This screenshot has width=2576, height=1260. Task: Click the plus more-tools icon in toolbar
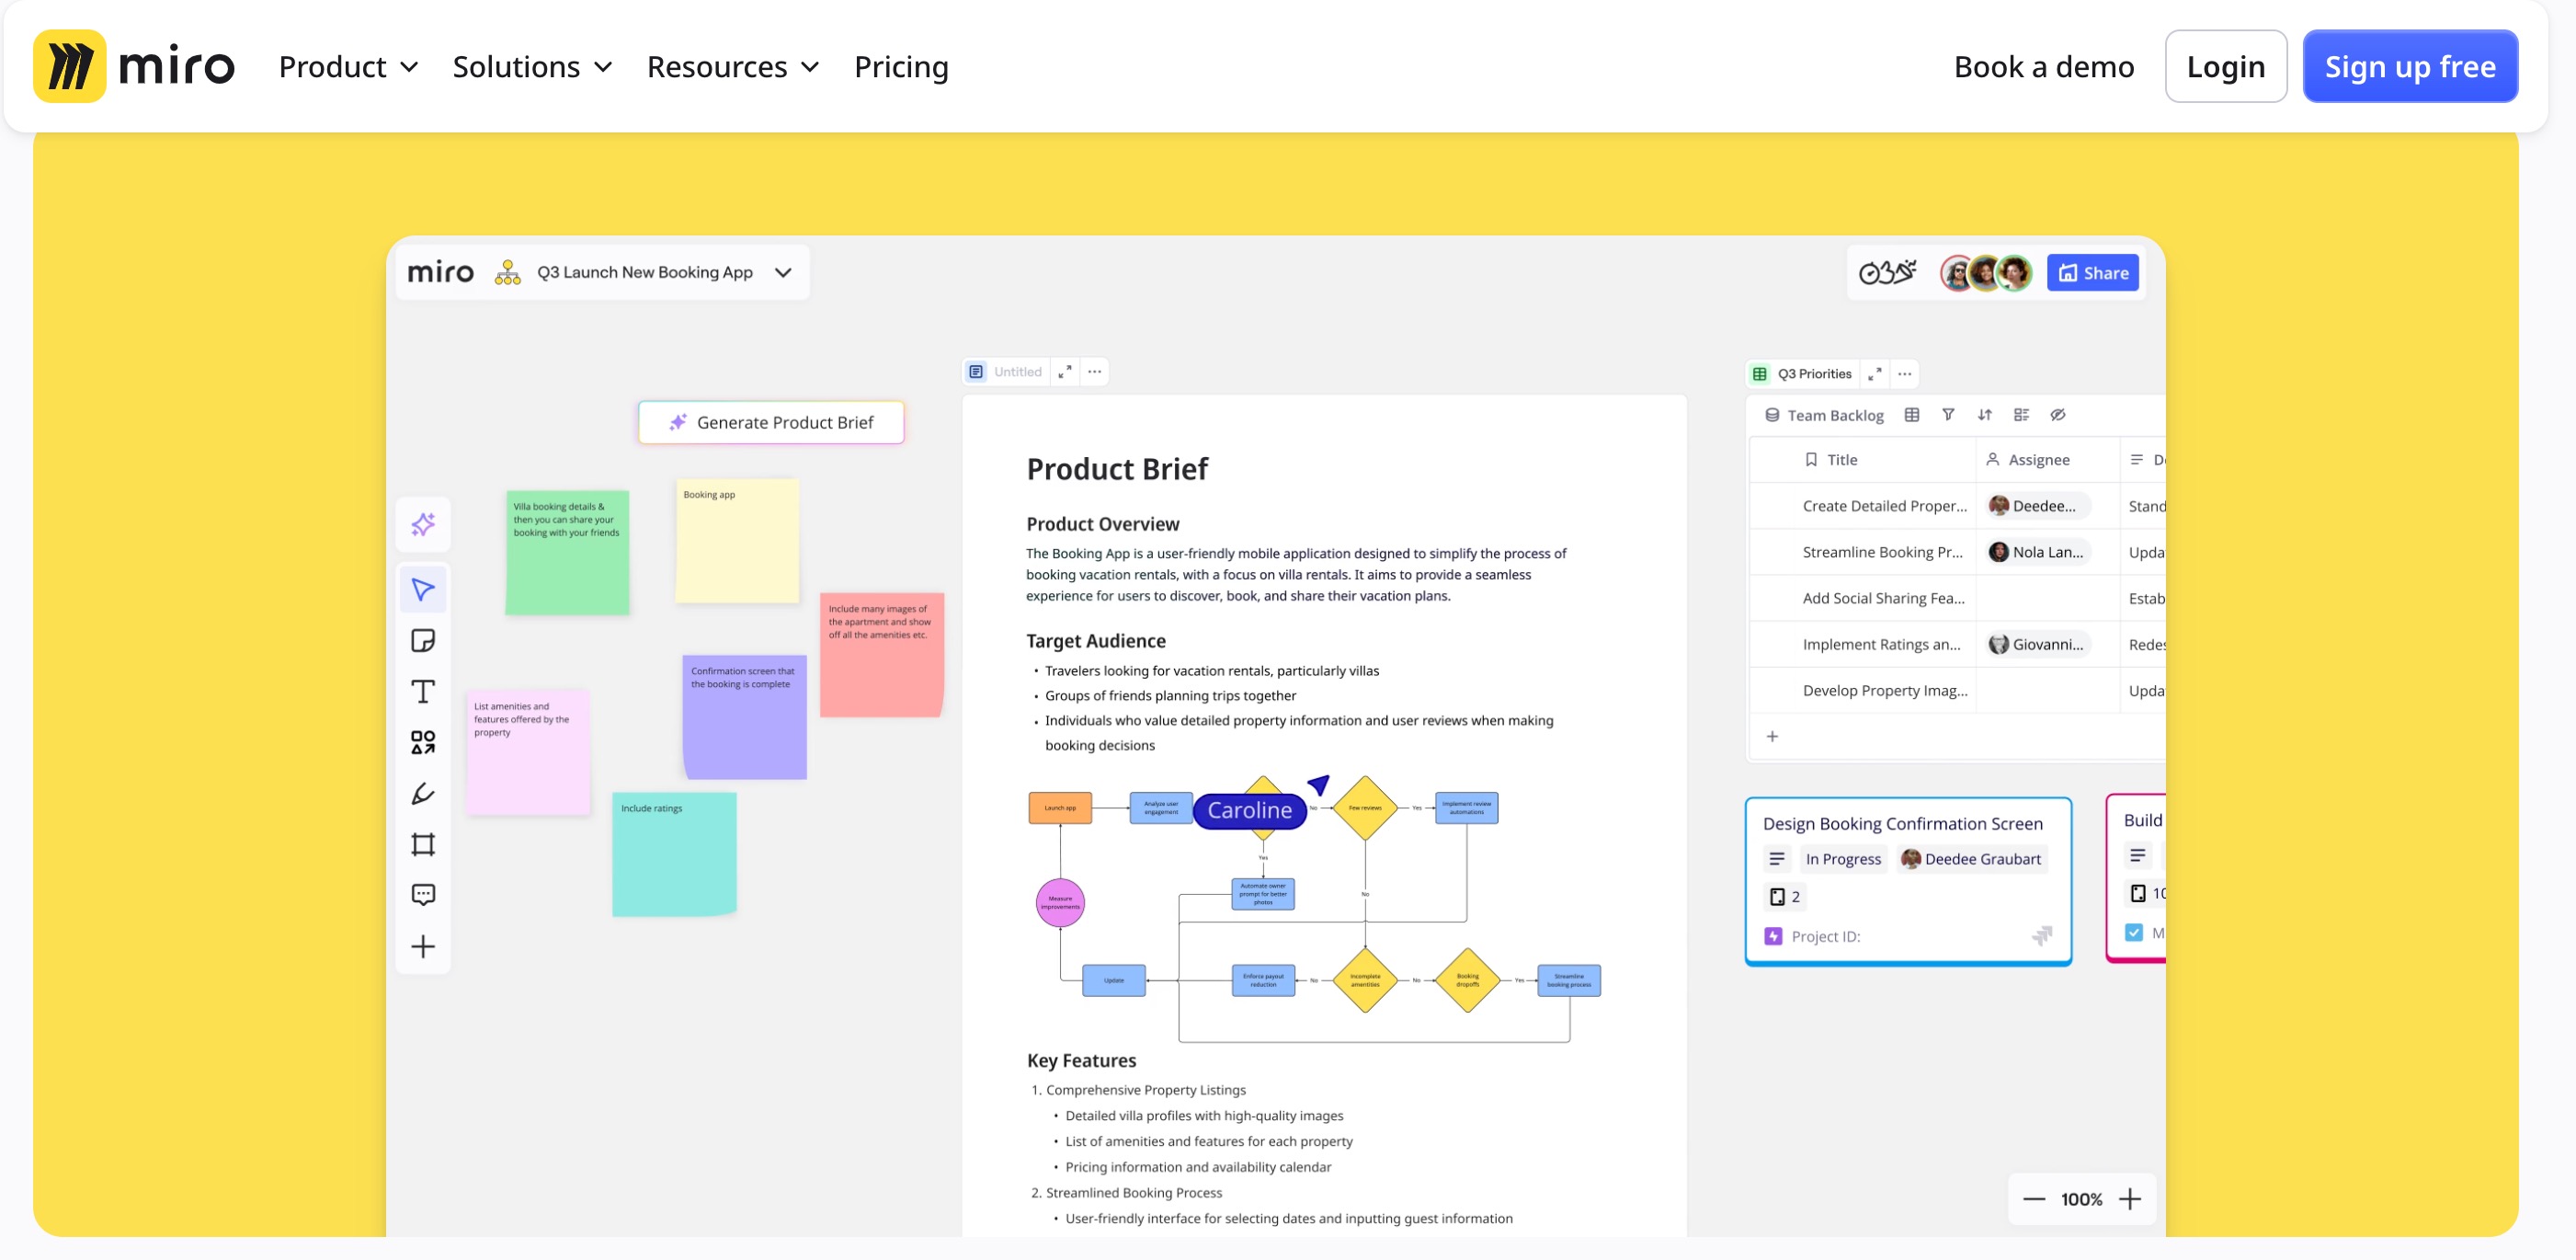(423, 946)
